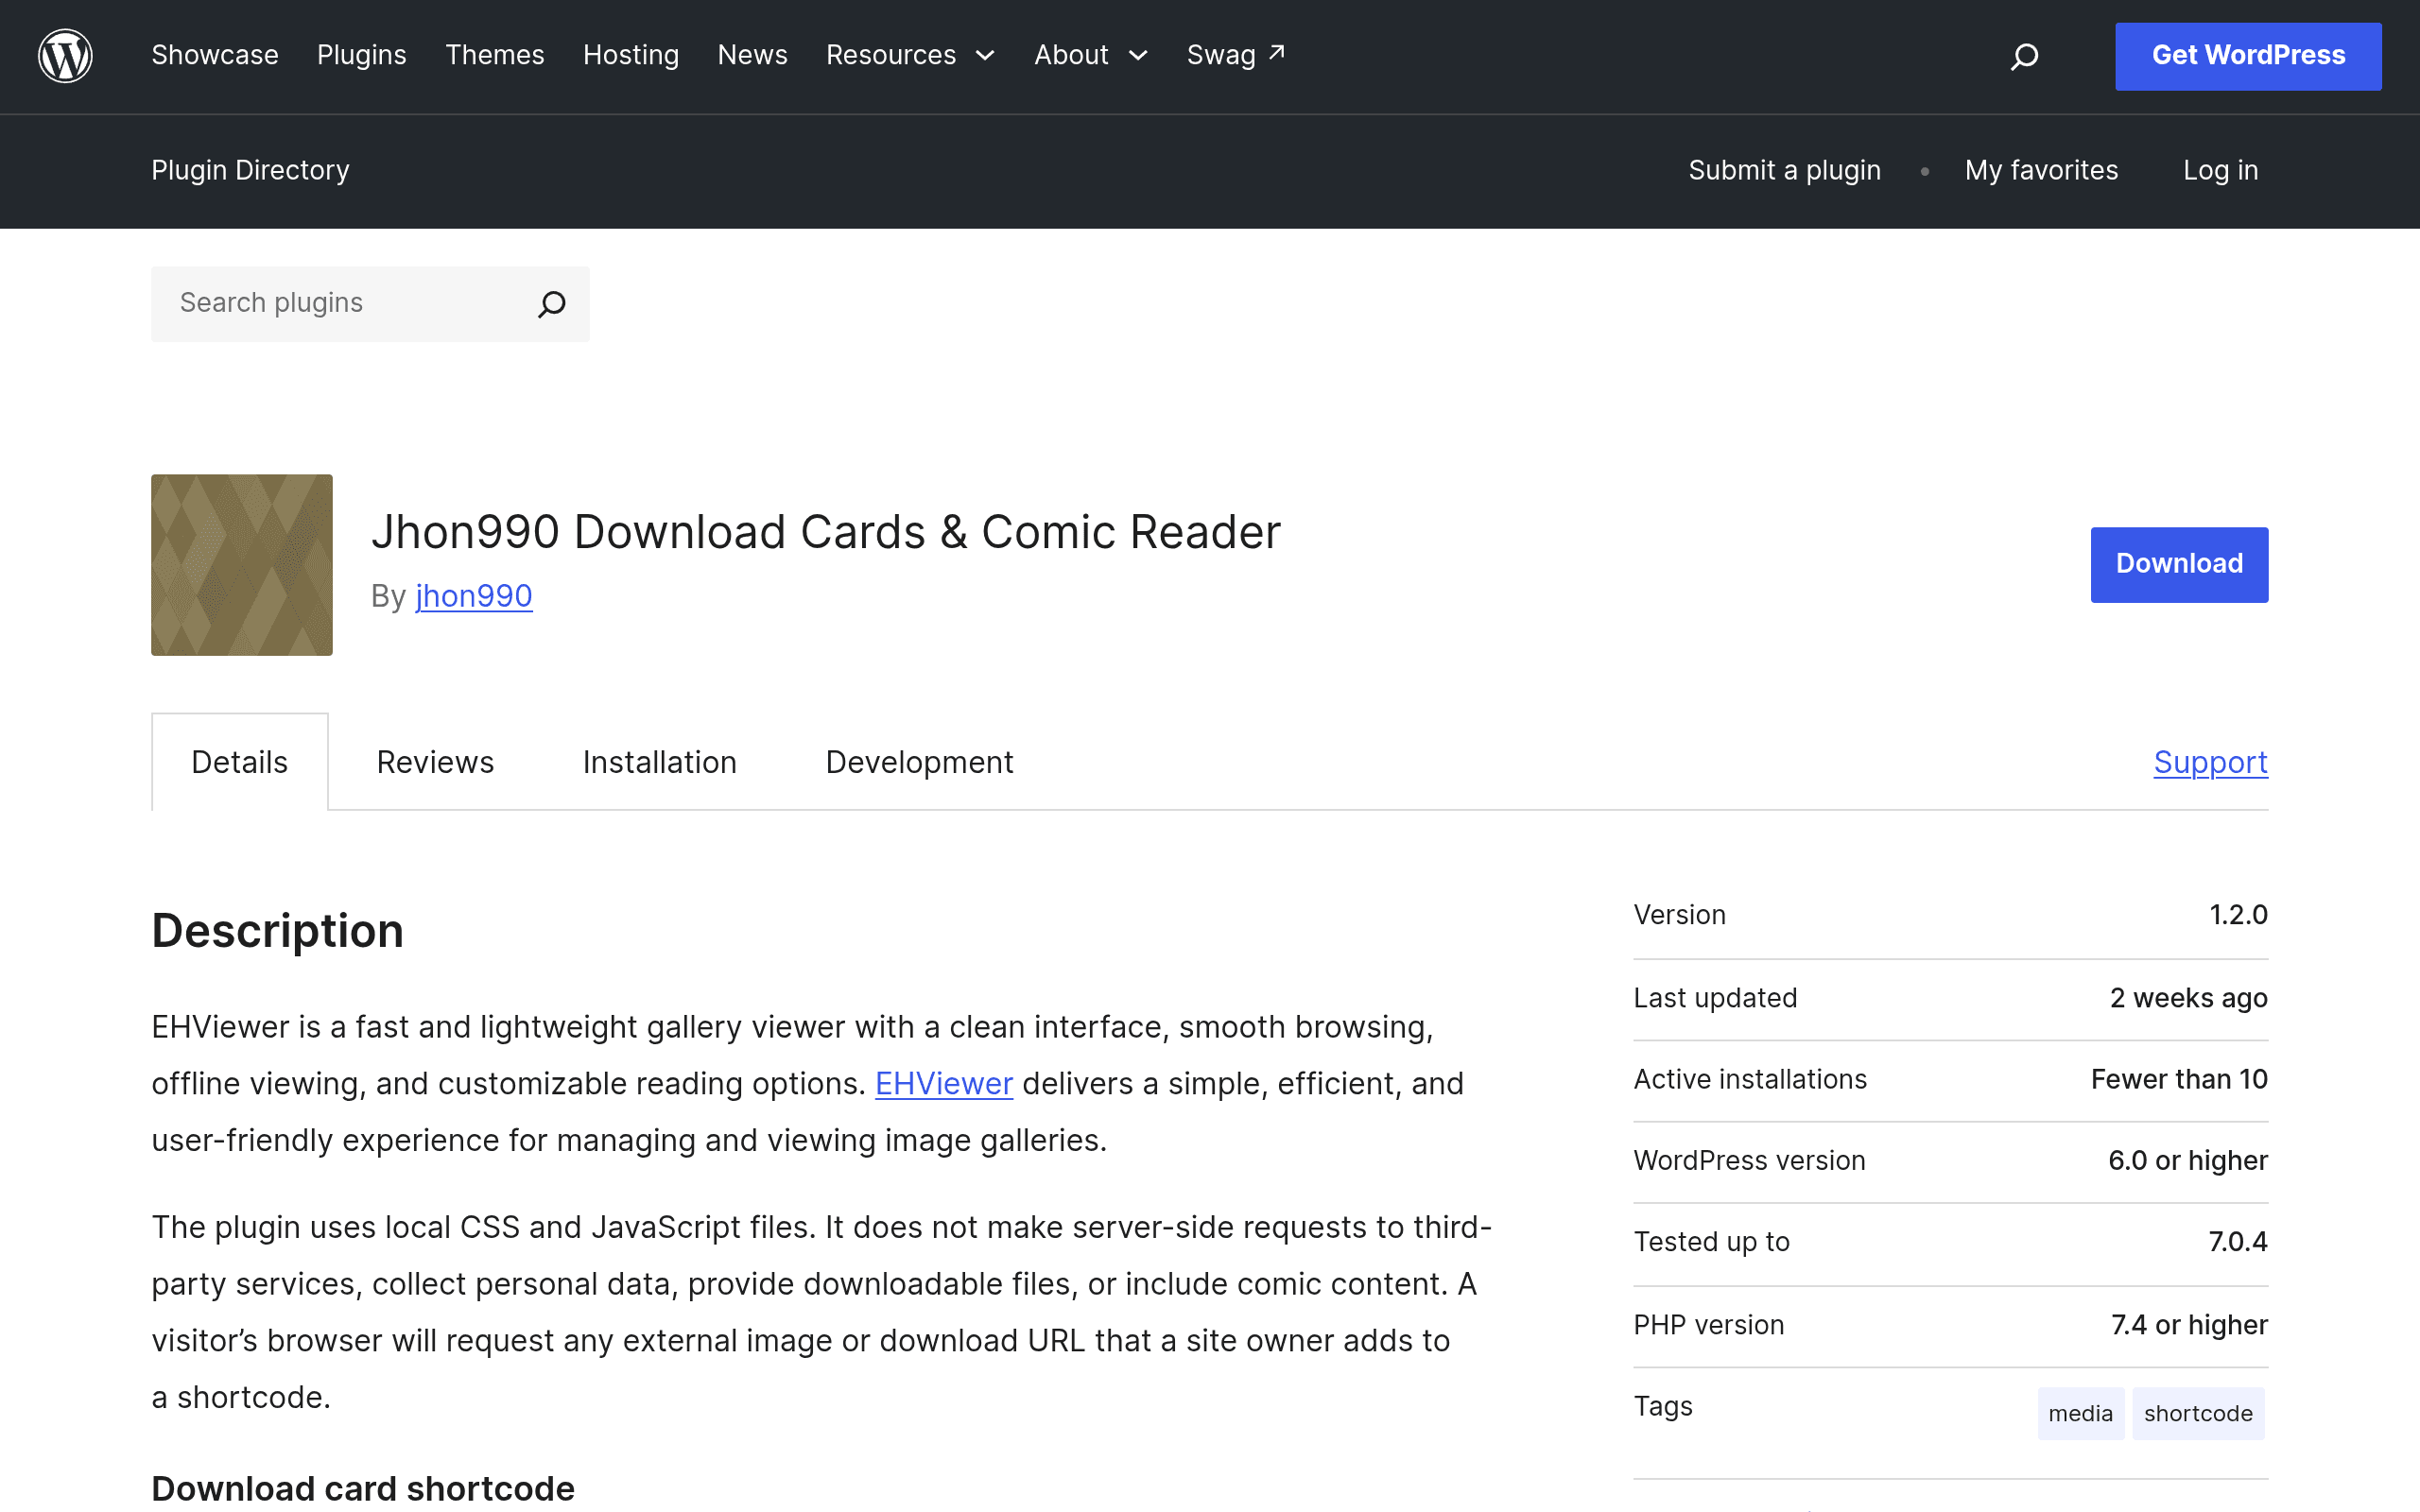This screenshot has height=1512, width=2420.
Task: Click the 'Tested up to' 7.0.4 value
Action: pyautogui.click(x=2238, y=1242)
